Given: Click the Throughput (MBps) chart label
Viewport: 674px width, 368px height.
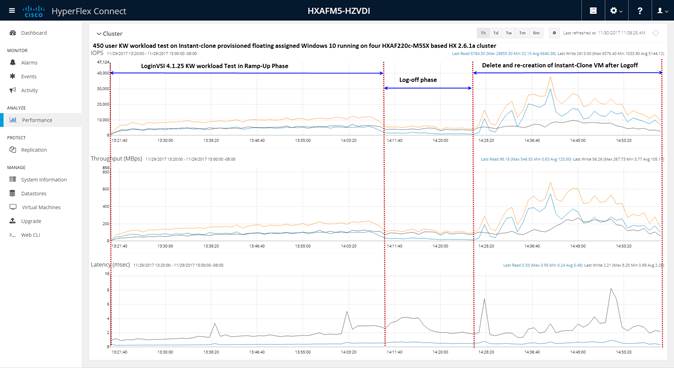Looking at the screenshot, I should [116, 159].
